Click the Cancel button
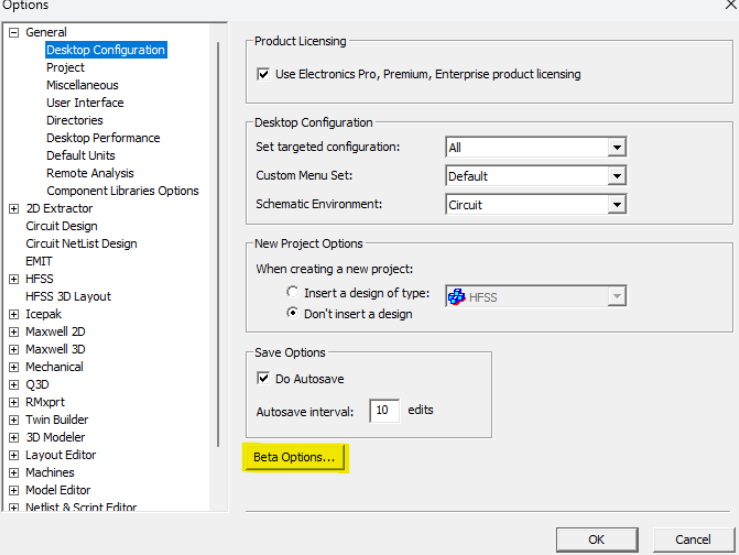 click(692, 539)
